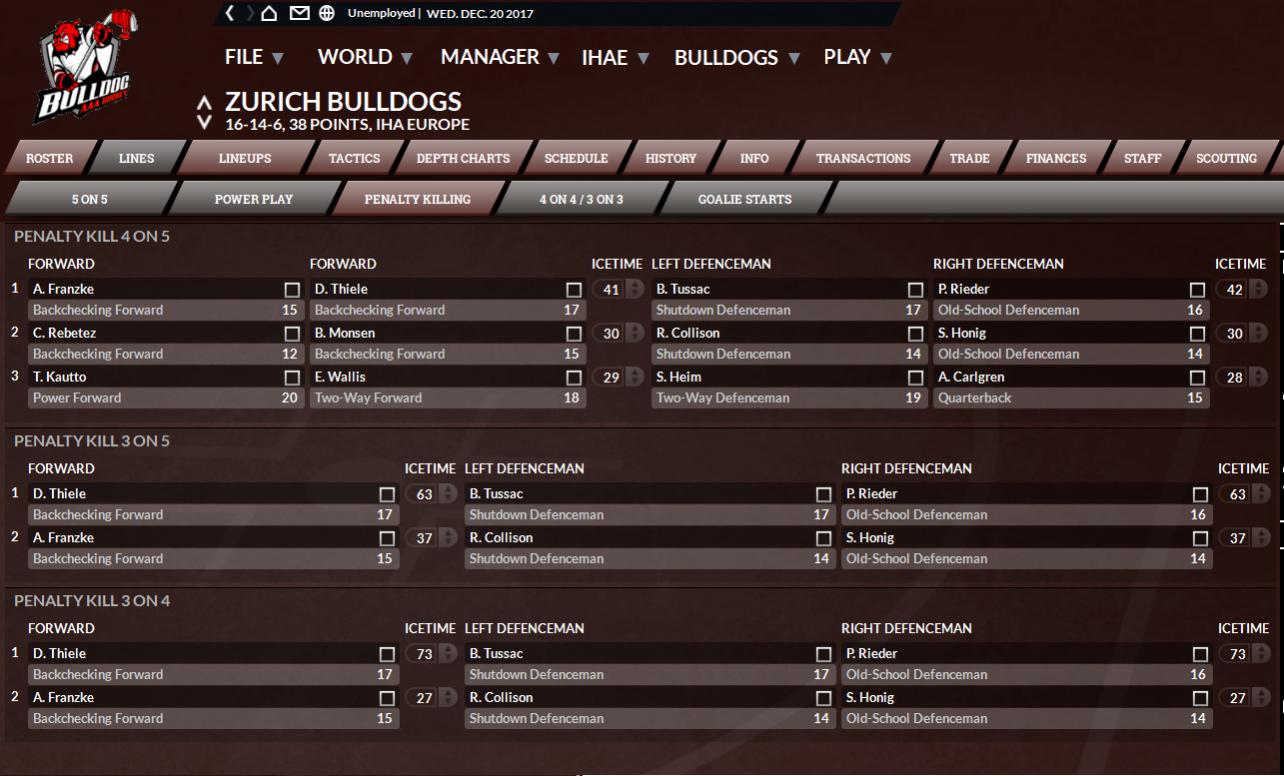The width and height of the screenshot is (1284, 776).
Task: Open the IHAE menu
Action: coord(615,58)
